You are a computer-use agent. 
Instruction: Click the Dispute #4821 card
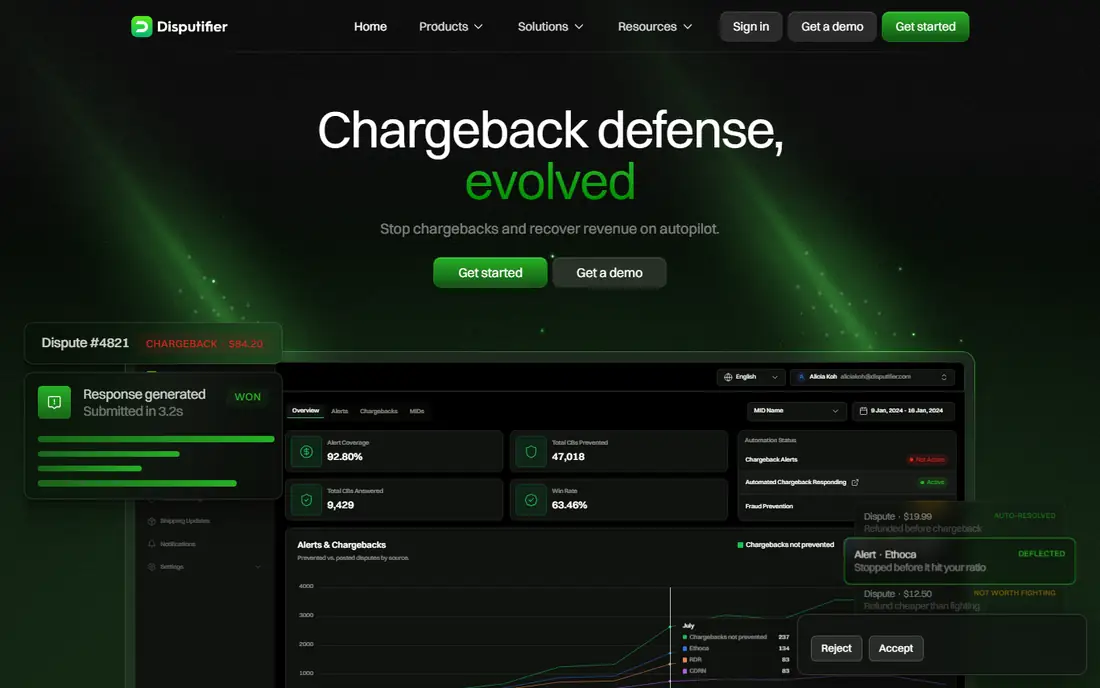pos(153,343)
